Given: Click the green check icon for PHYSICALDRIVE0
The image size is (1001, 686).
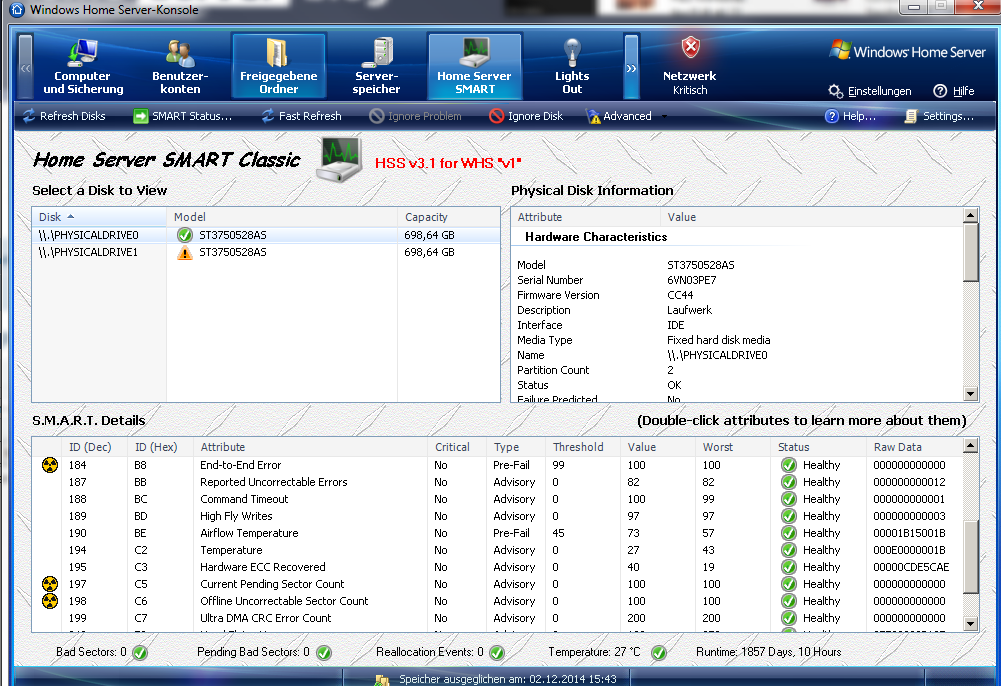Looking at the screenshot, I should (184, 235).
